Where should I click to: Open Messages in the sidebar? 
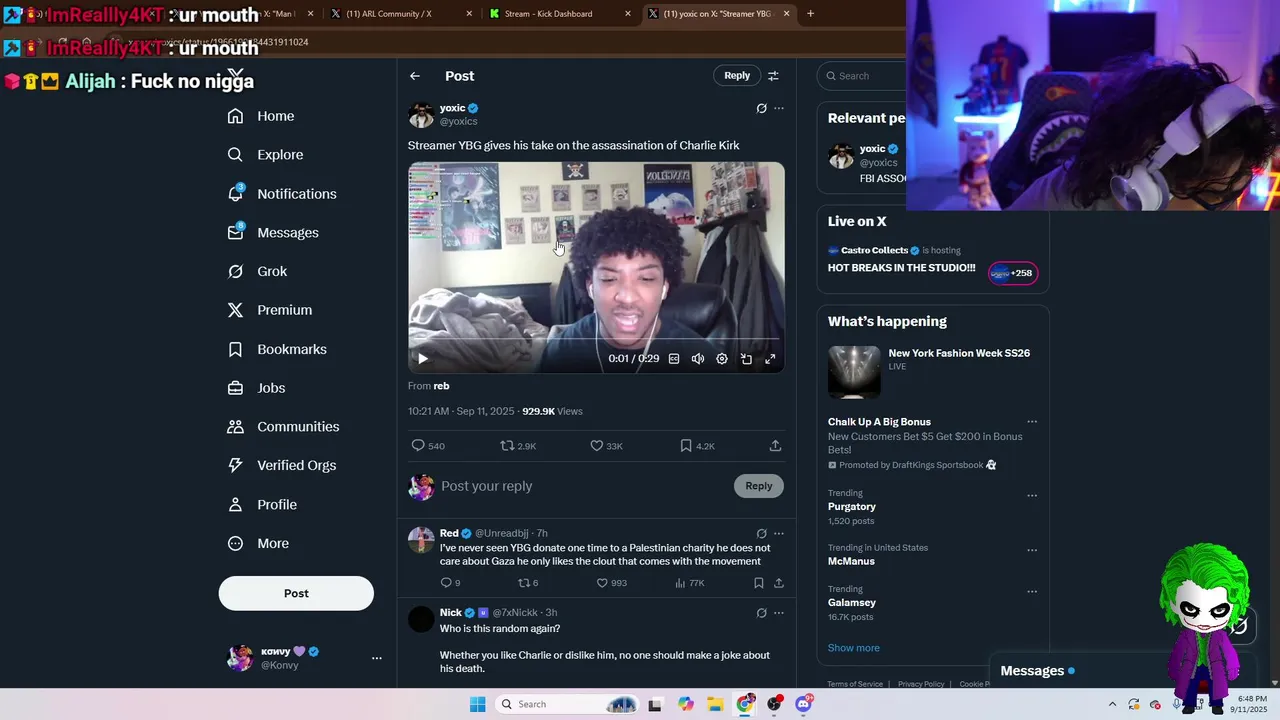(x=273, y=233)
